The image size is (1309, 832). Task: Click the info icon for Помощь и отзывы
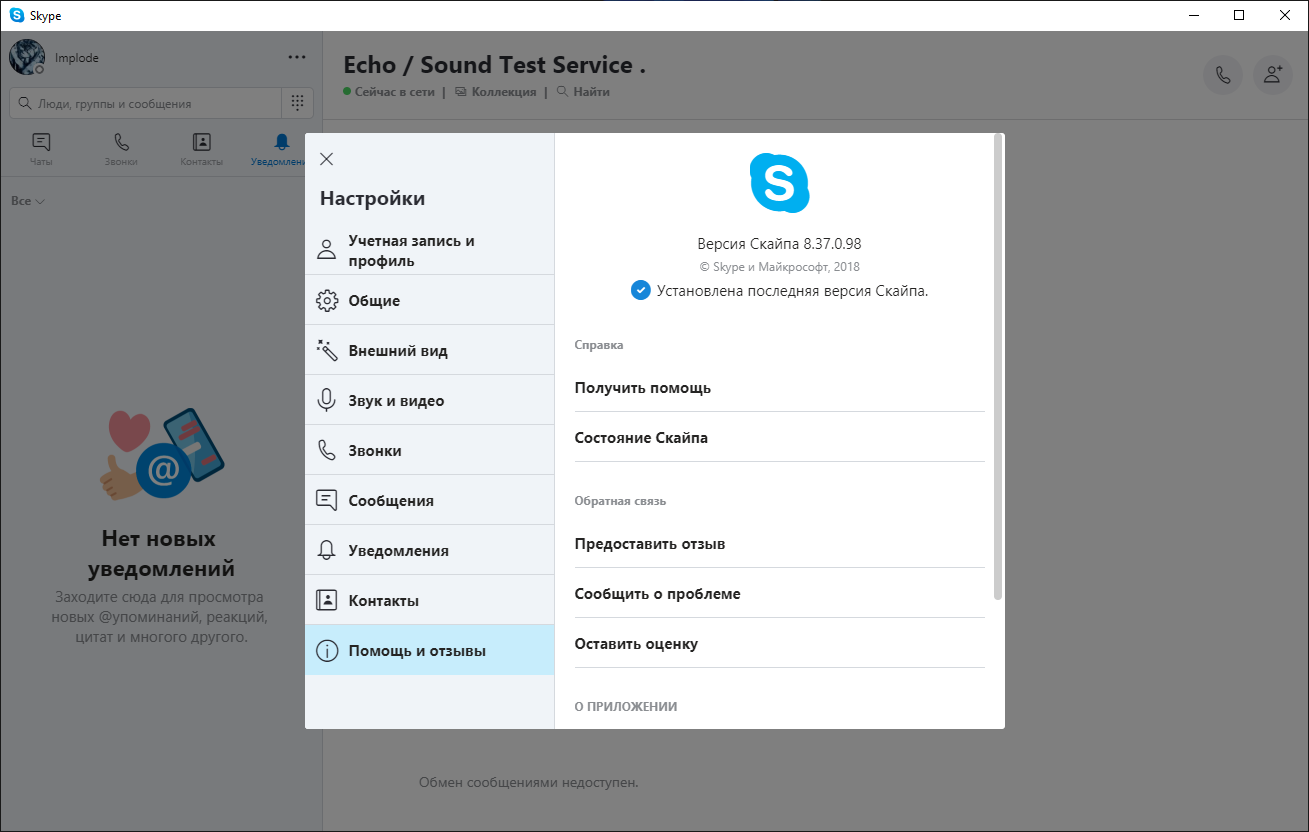(326, 650)
